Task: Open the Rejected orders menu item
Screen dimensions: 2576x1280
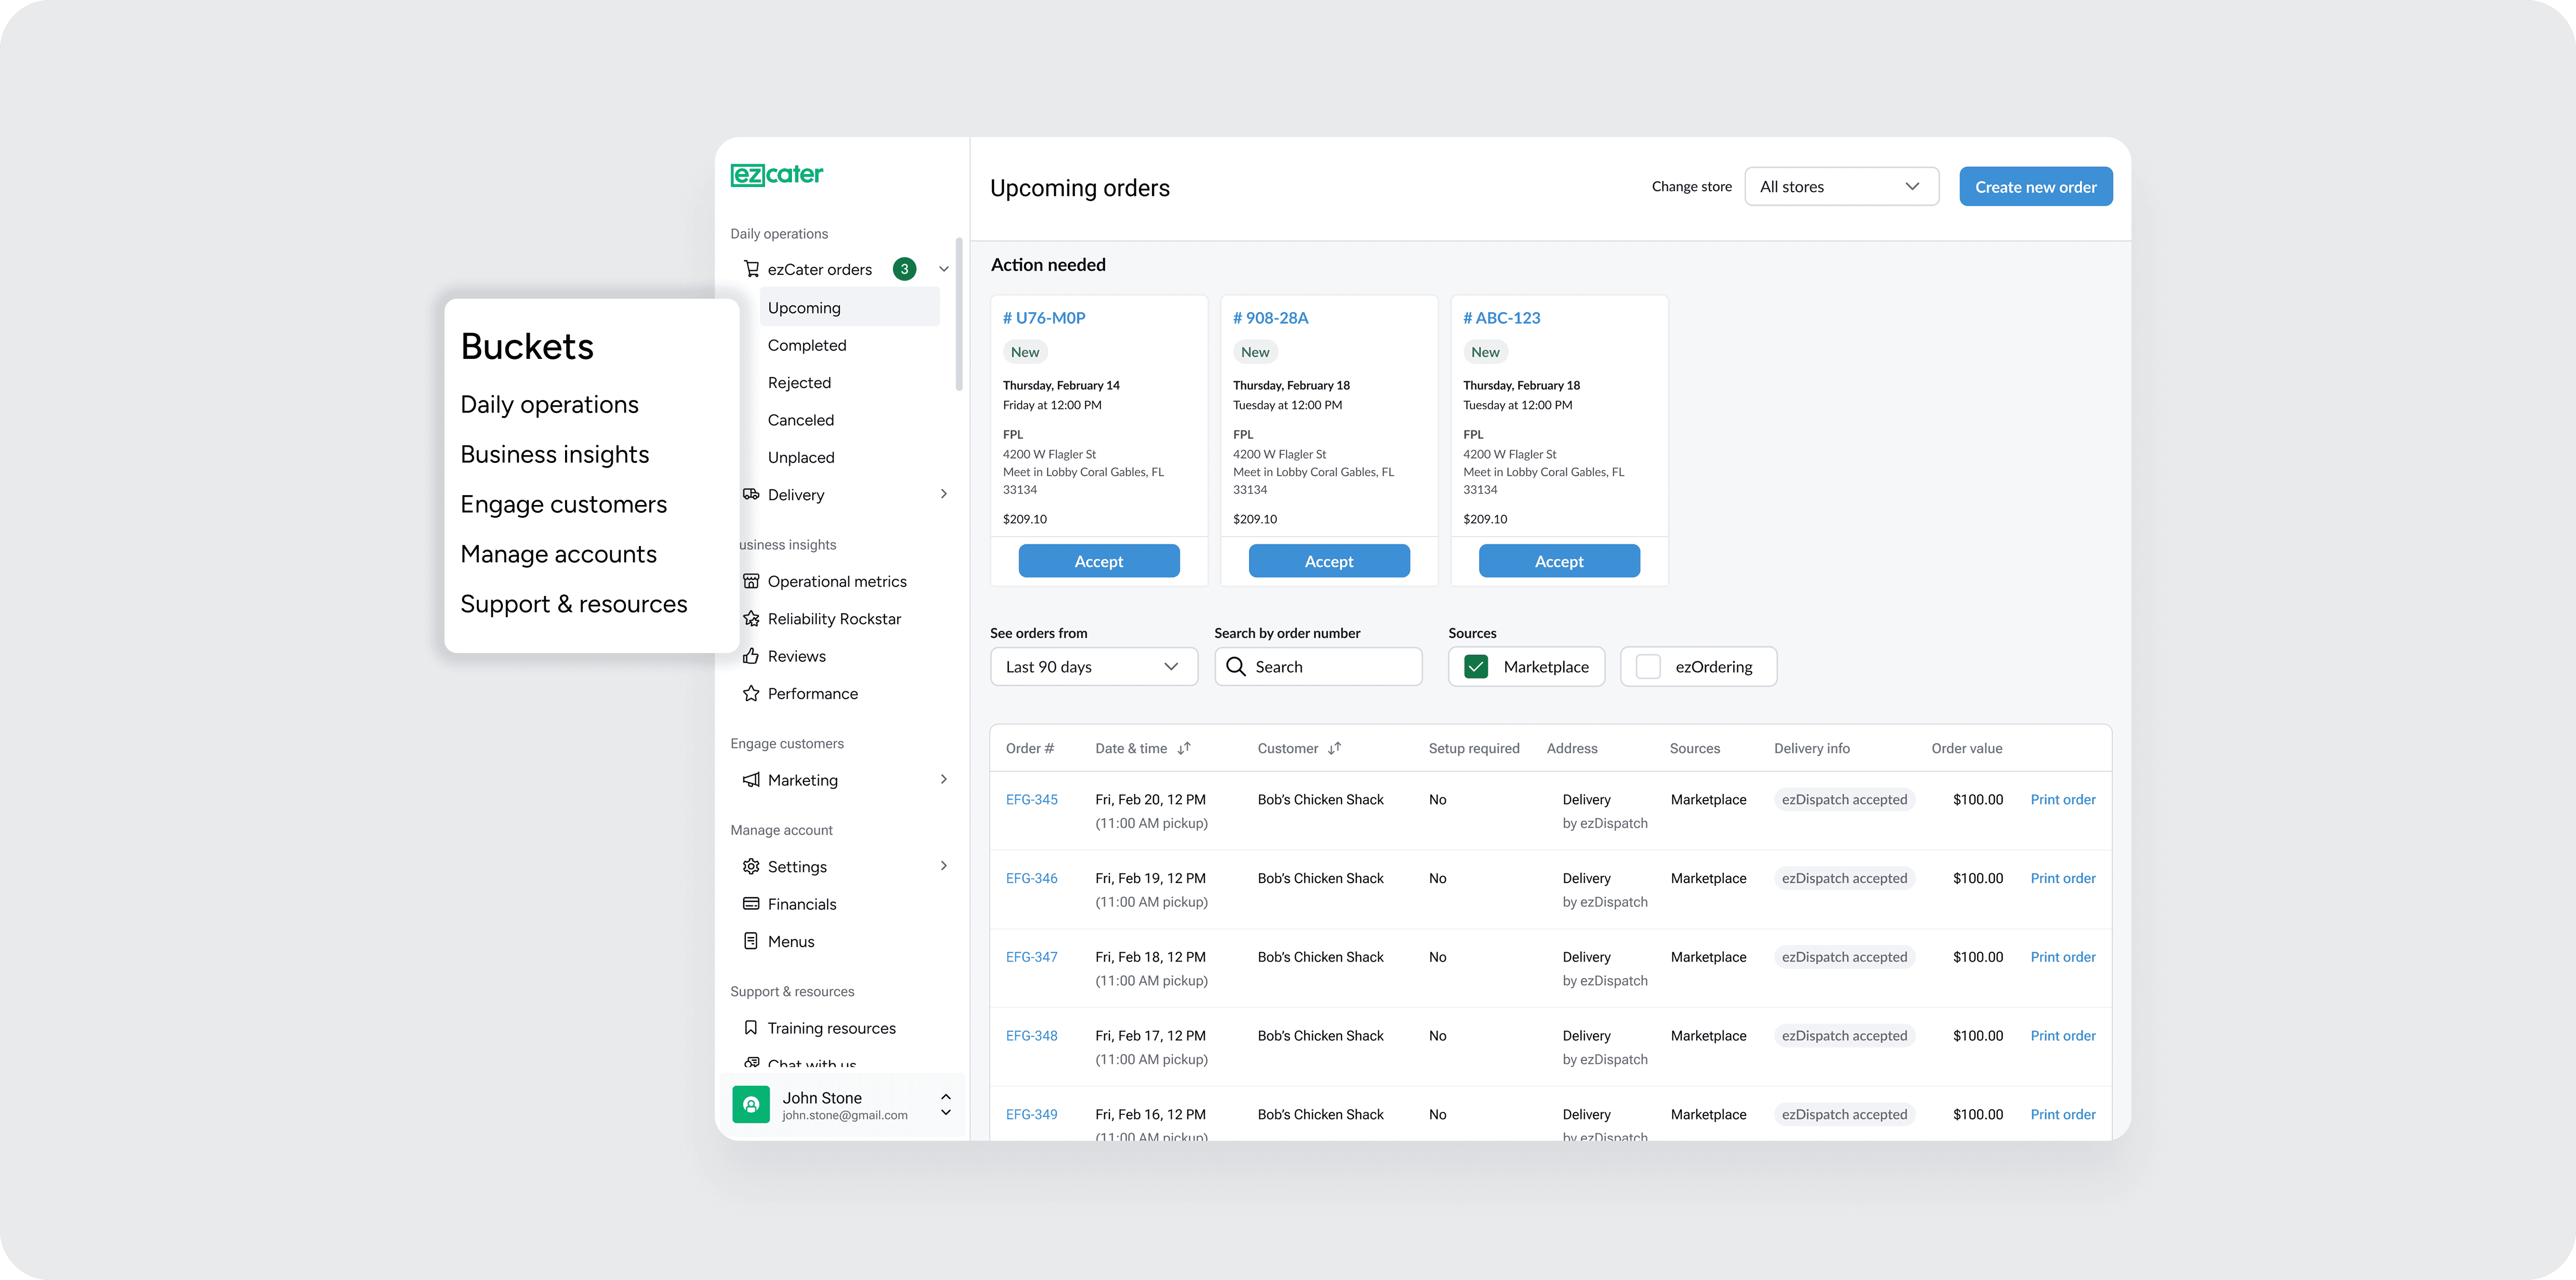Action: pos(799,383)
